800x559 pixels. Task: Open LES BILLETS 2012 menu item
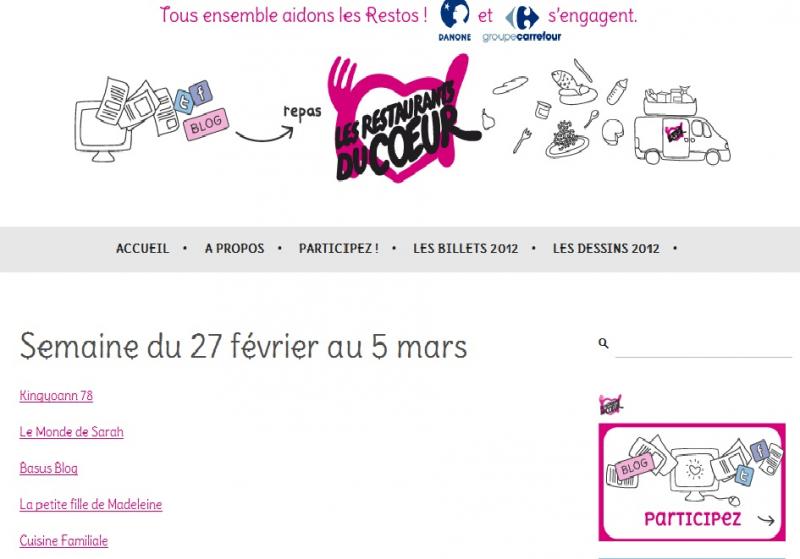pyautogui.click(x=465, y=248)
